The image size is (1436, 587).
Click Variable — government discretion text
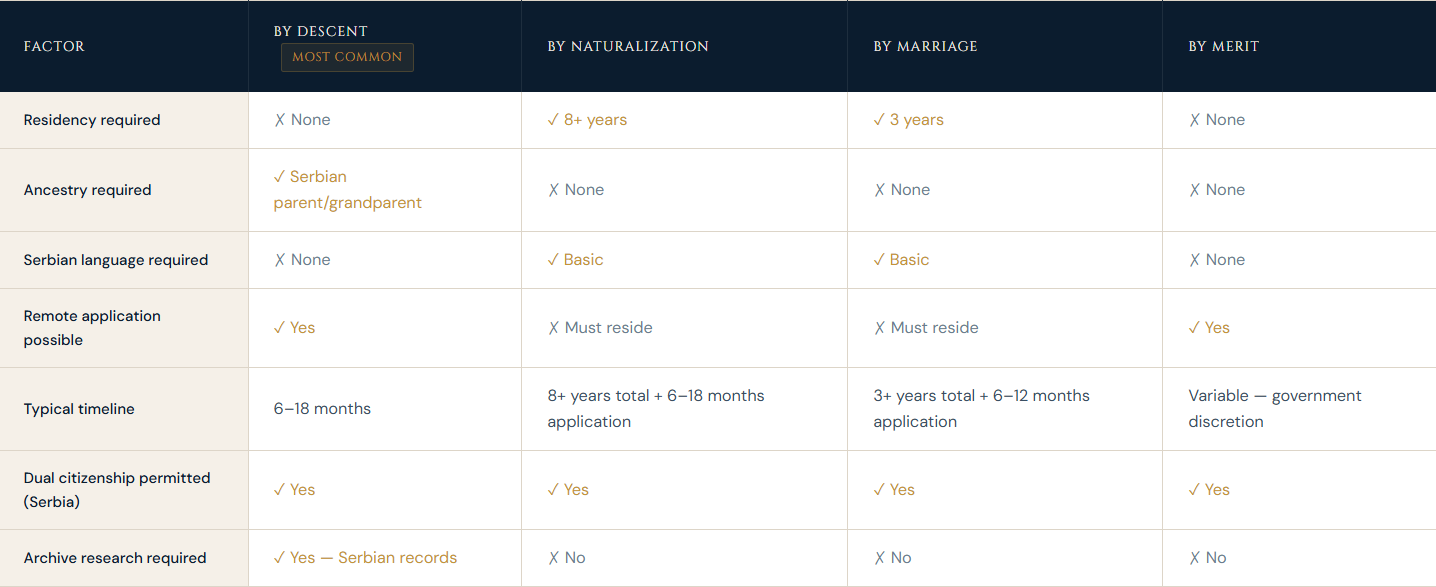(1274, 408)
